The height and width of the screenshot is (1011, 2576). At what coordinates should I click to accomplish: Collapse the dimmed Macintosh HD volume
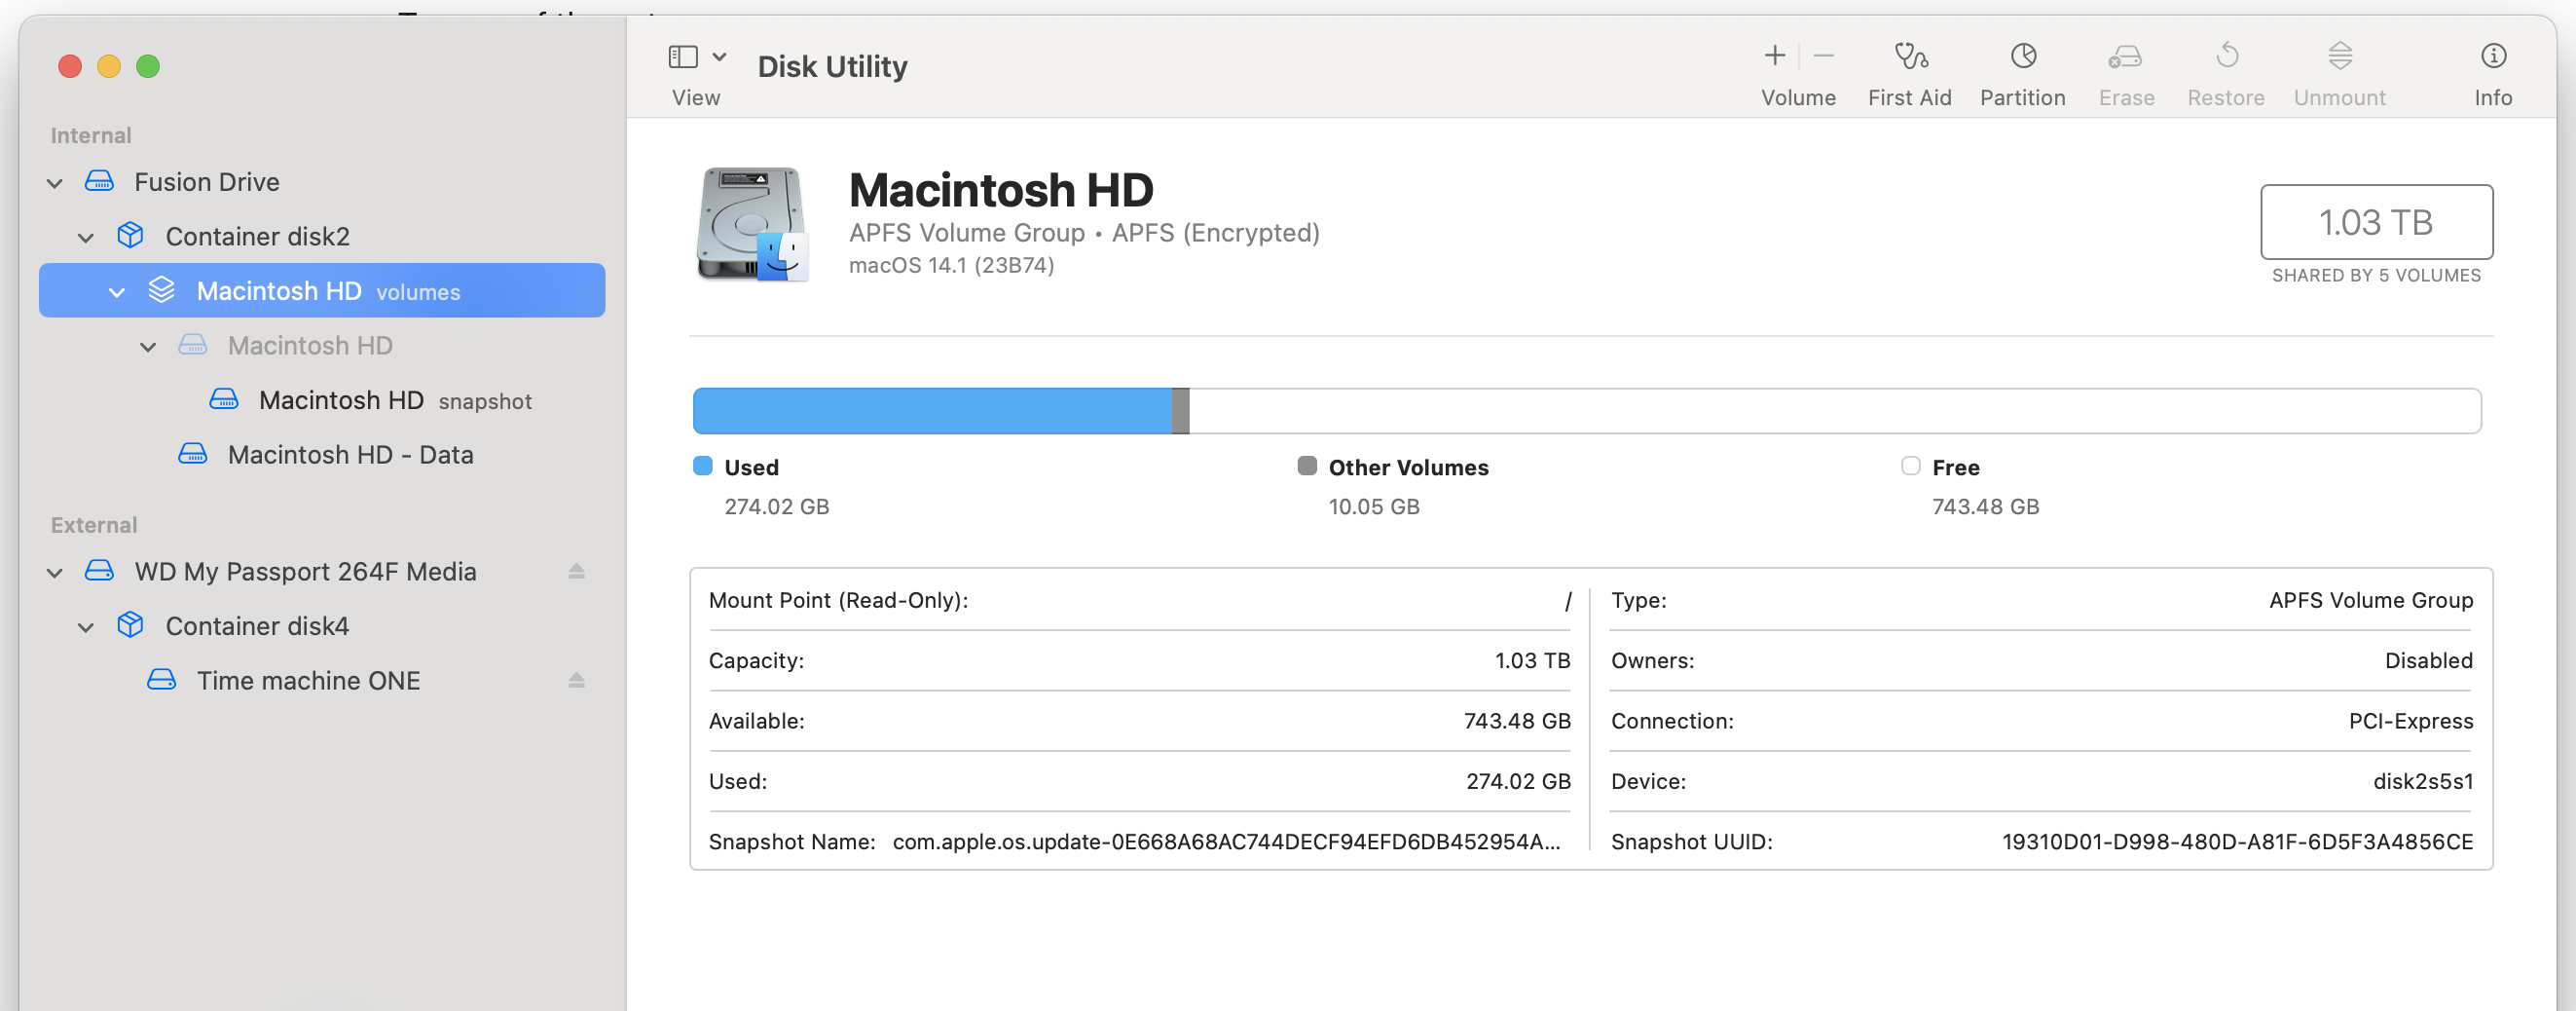(x=148, y=347)
